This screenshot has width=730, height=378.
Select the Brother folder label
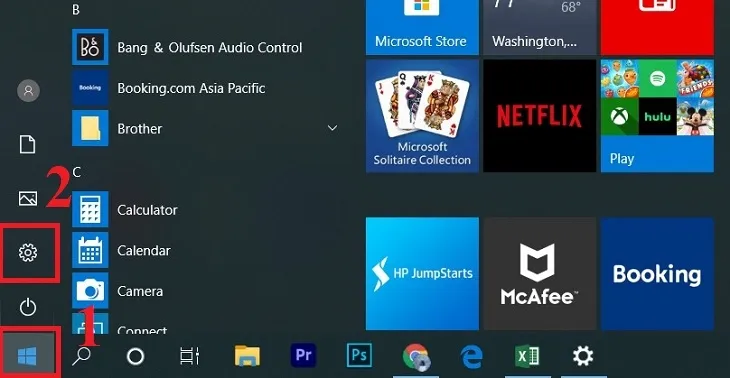pos(140,128)
